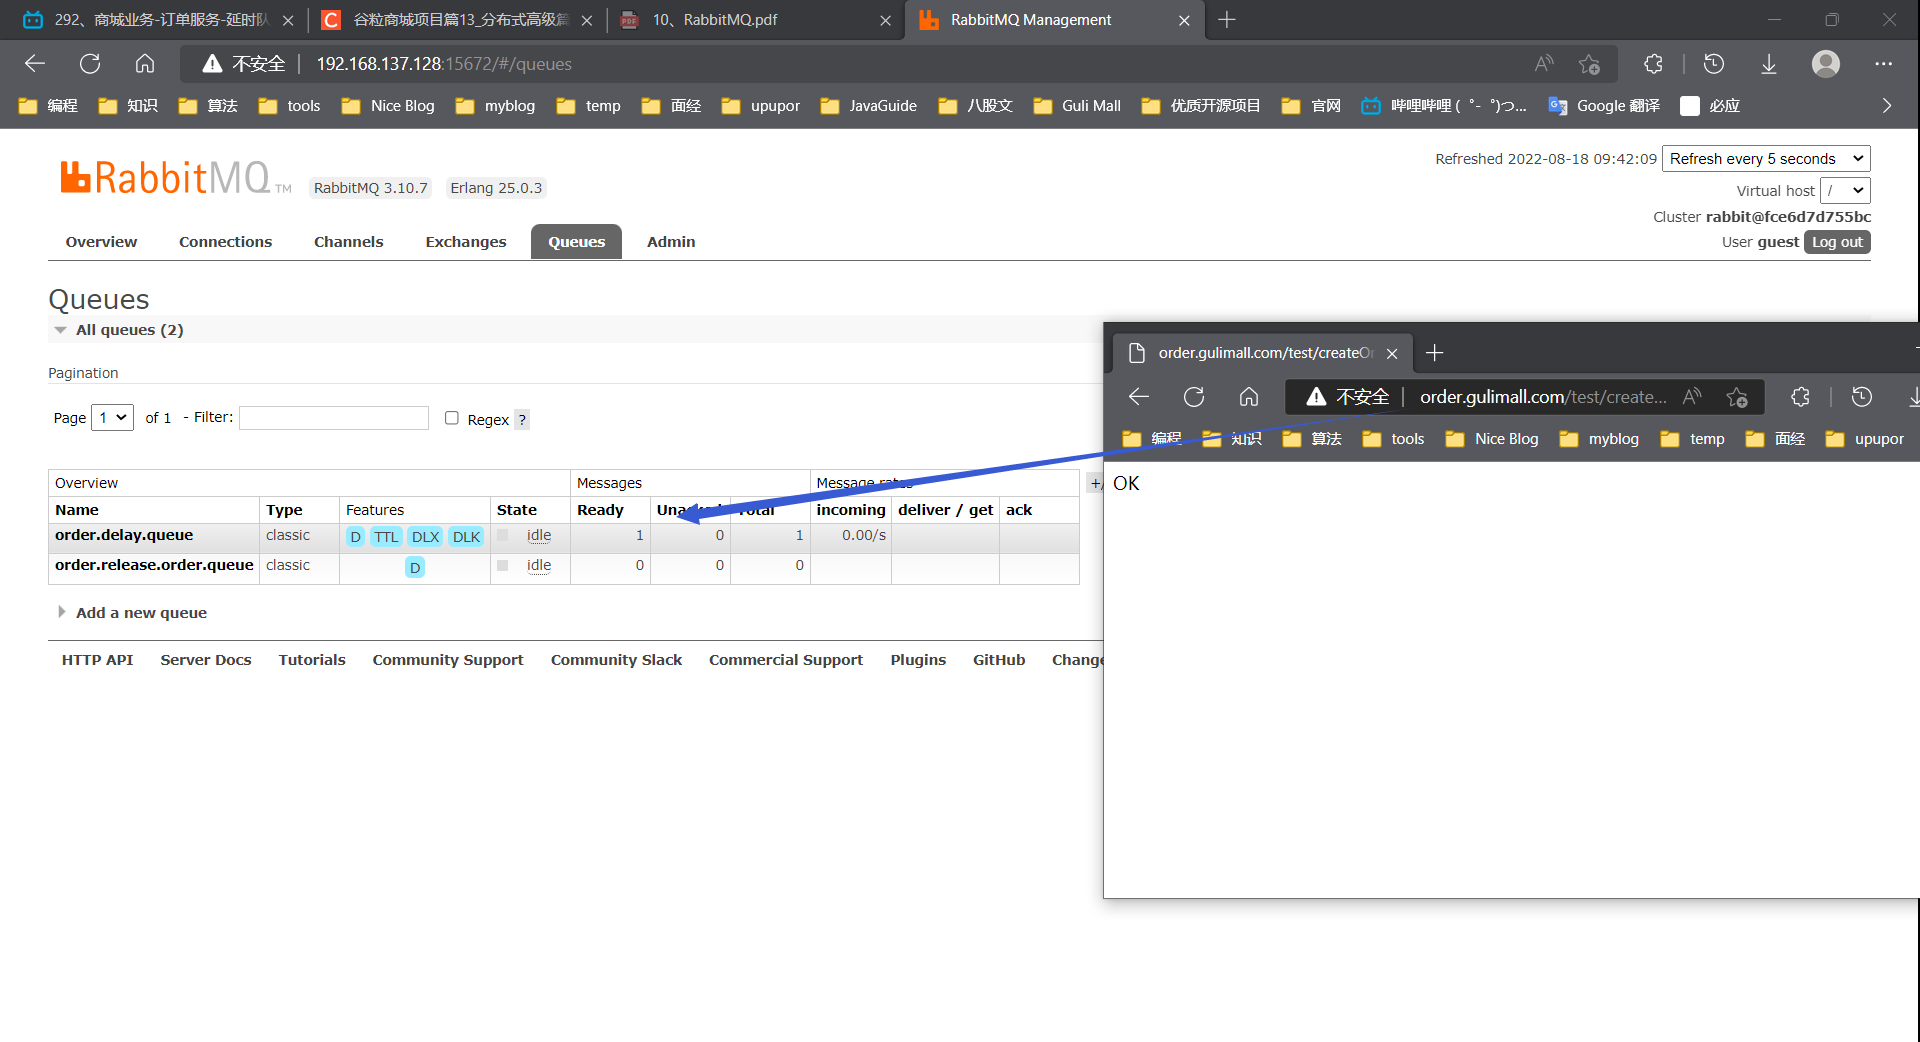The width and height of the screenshot is (1920, 1042).
Task: Open the HTTP API link
Action: [97, 660]
